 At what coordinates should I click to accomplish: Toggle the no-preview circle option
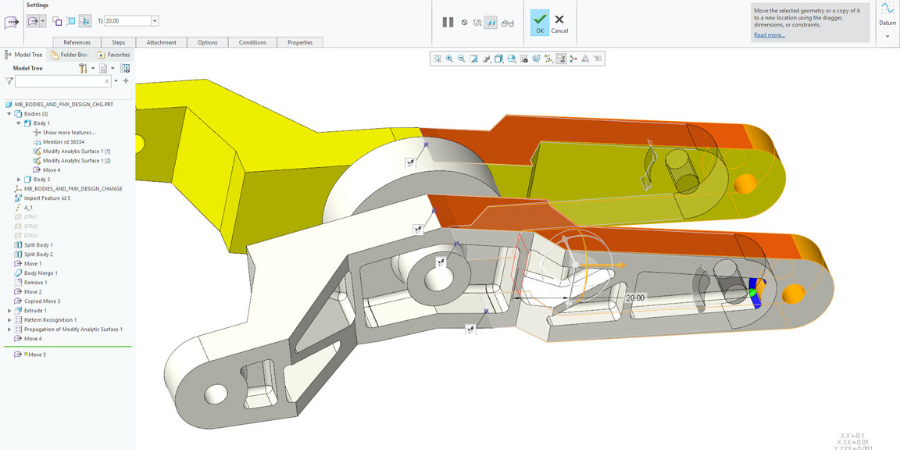point(464,22)
